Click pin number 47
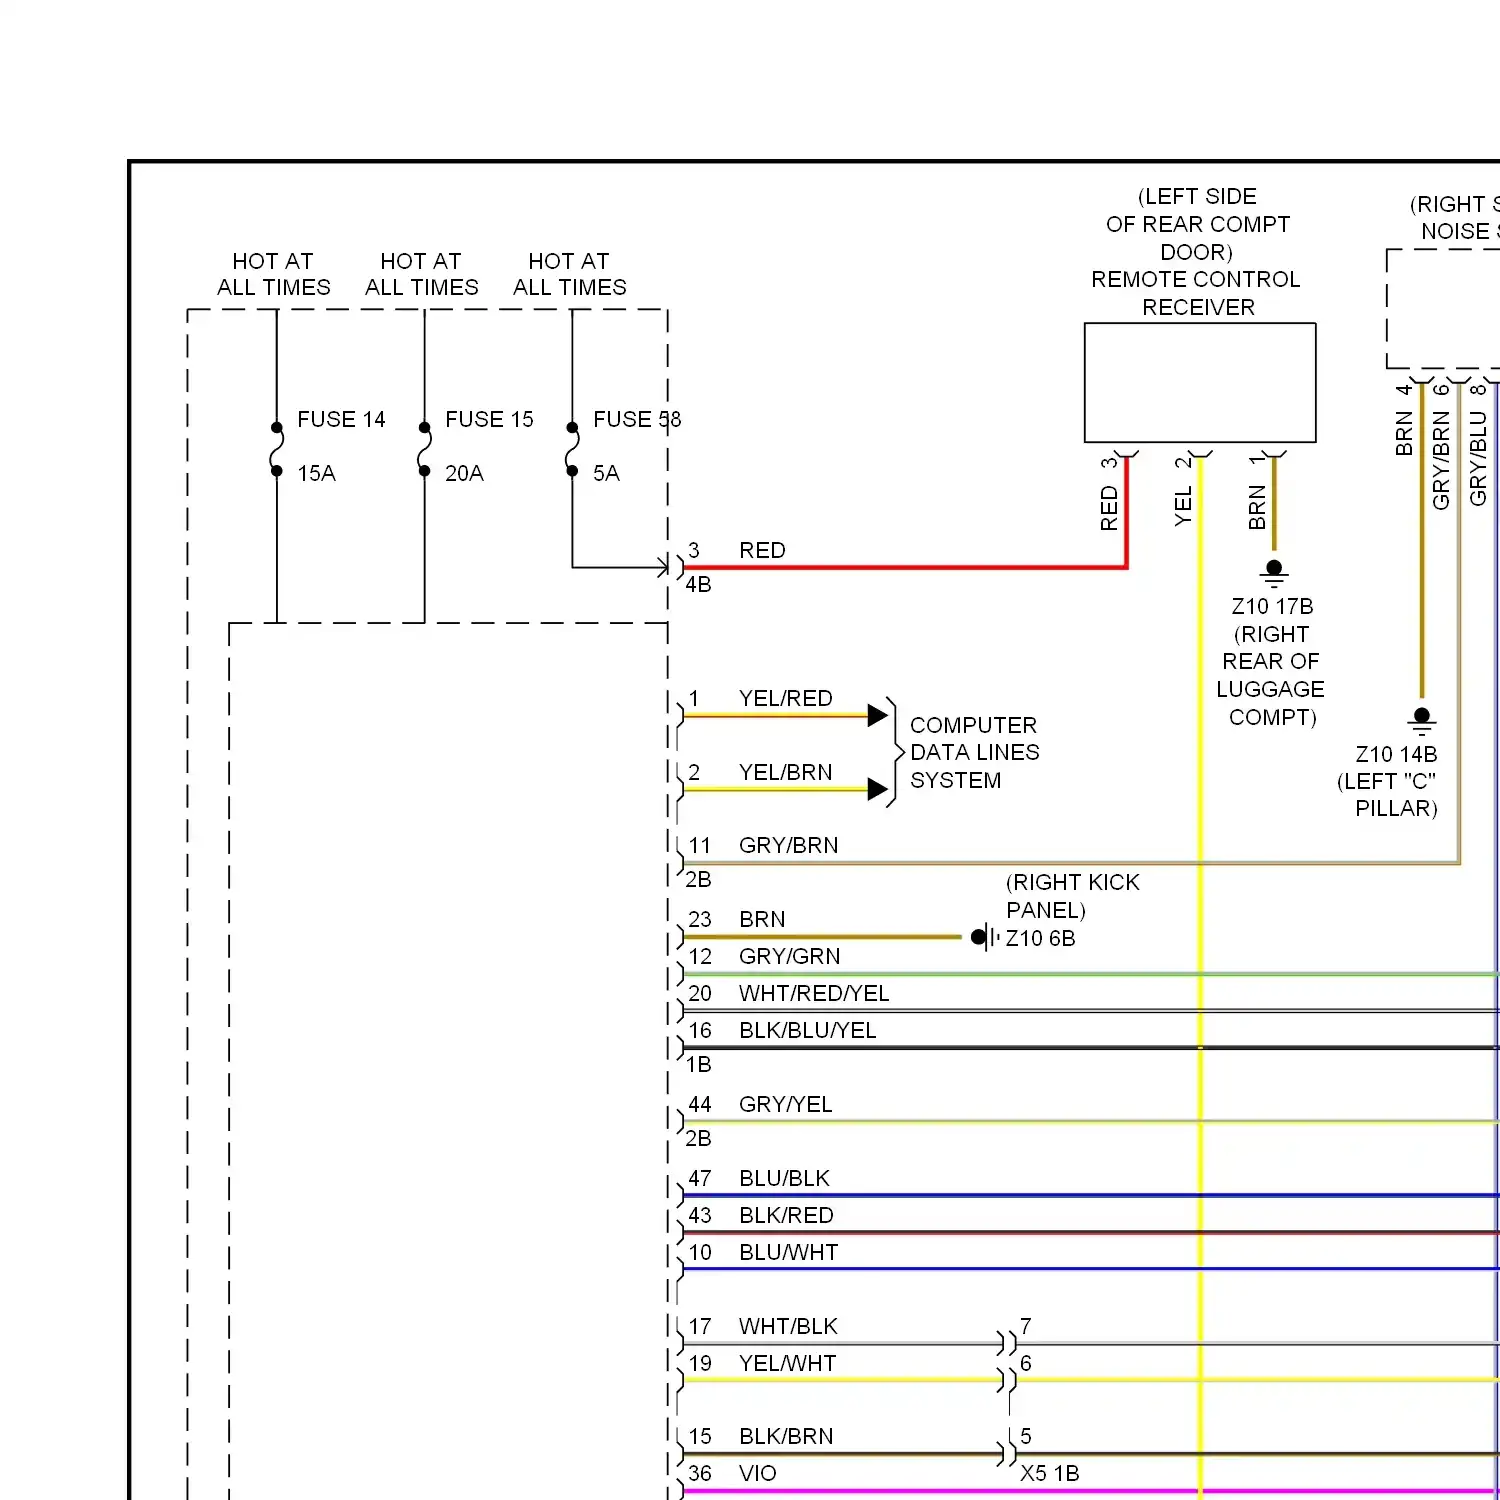Viewport: 1500px width, 1500px height. 700,1178
